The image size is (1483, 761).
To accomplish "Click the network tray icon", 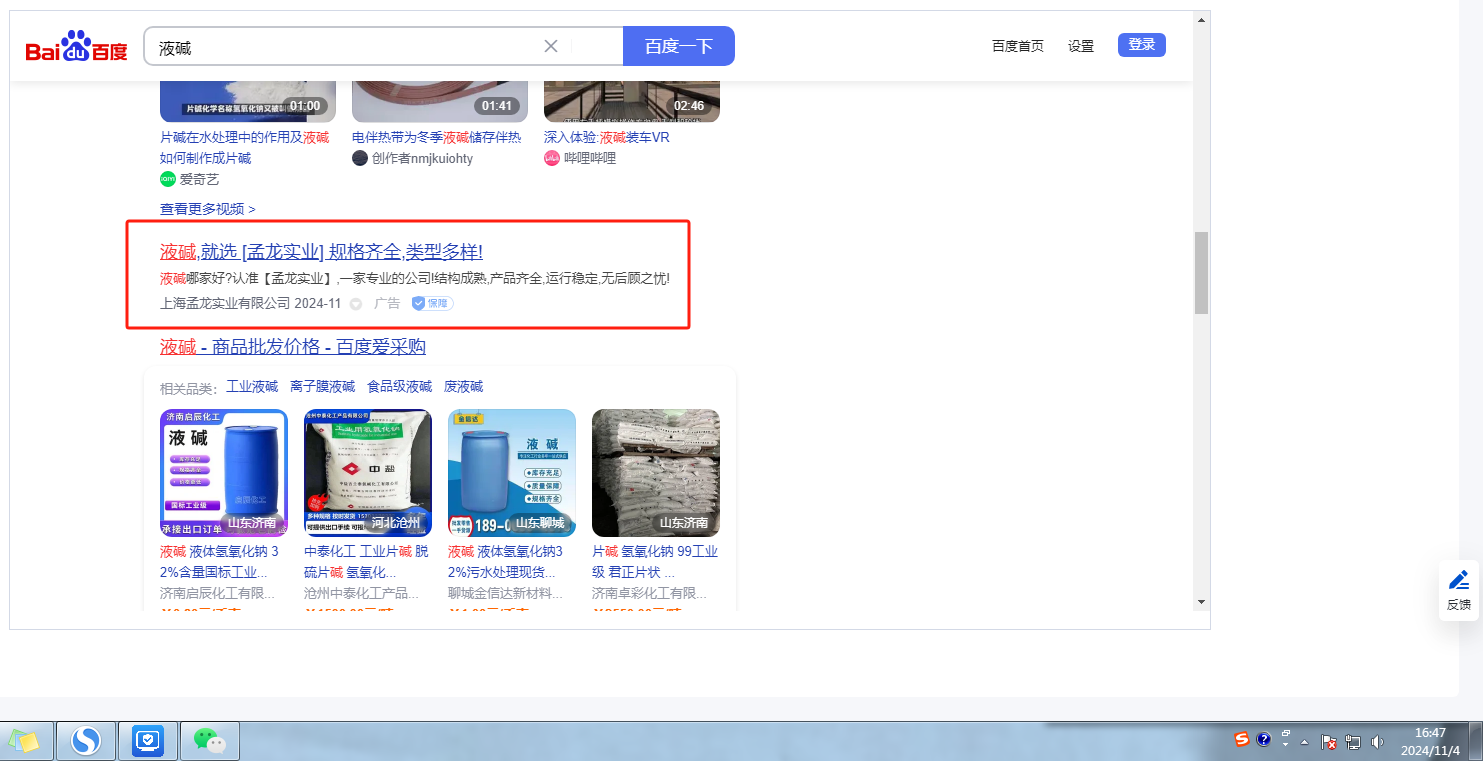I will (x=1353, y=742).
